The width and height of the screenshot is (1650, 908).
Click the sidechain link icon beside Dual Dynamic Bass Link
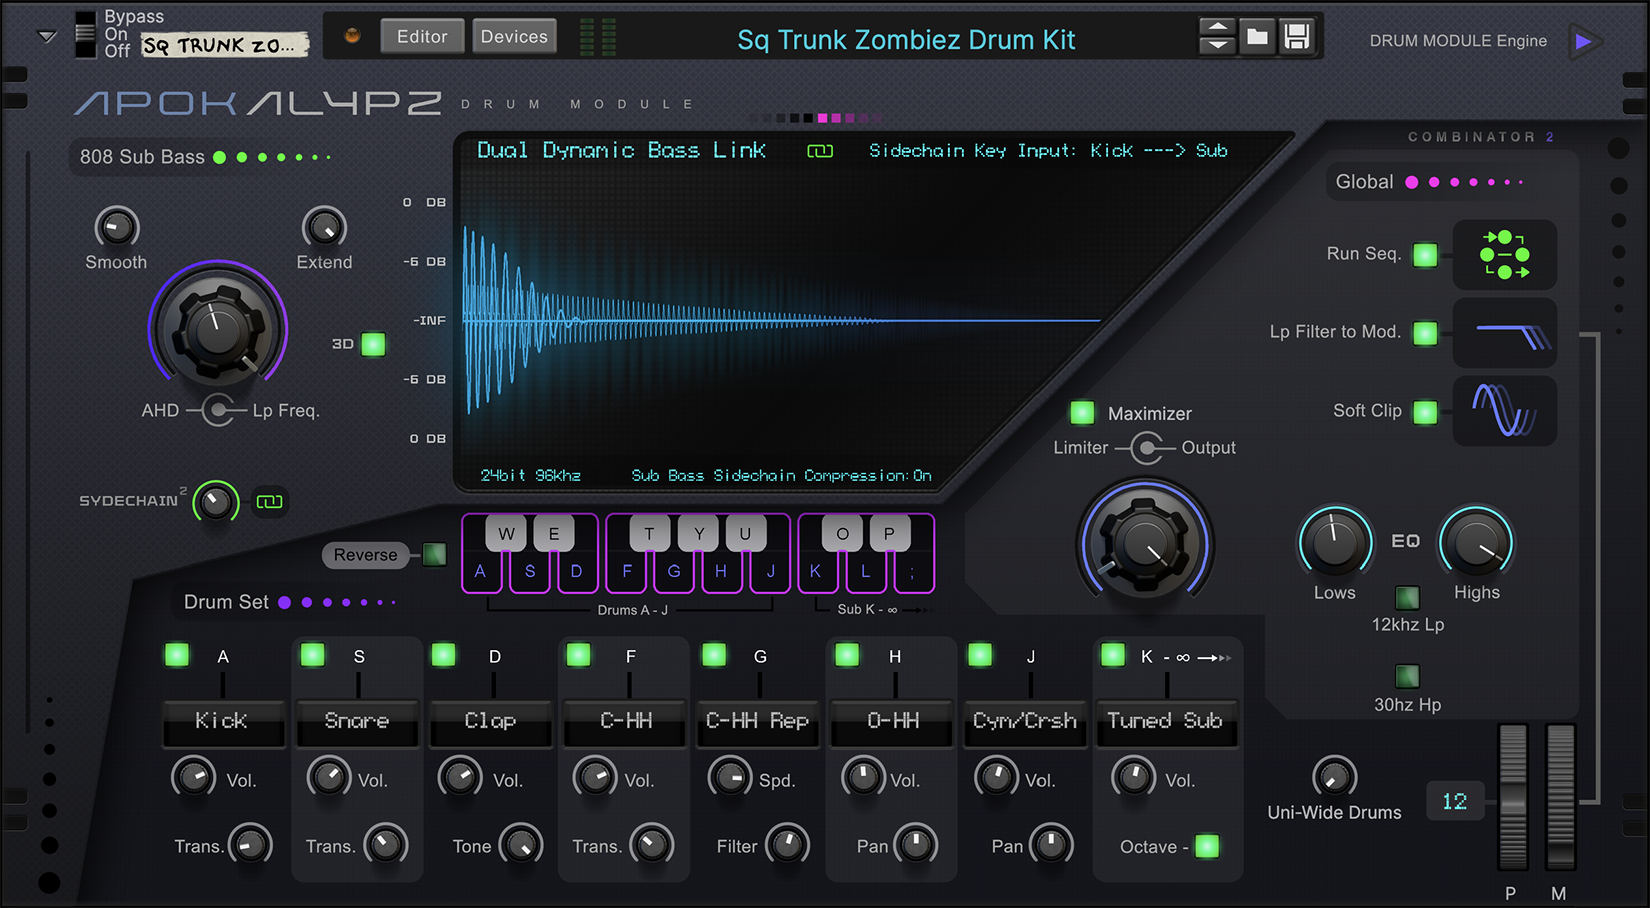(820, 150)
